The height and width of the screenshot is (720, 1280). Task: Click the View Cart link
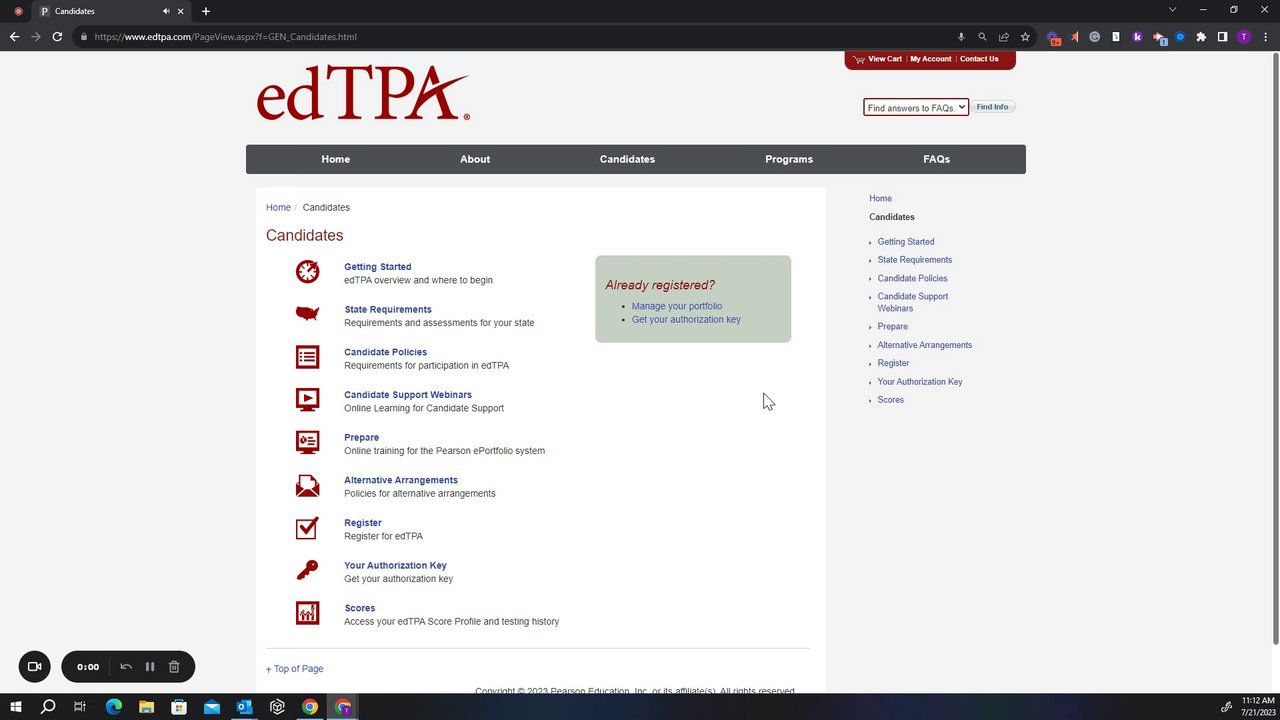point(885,59)
